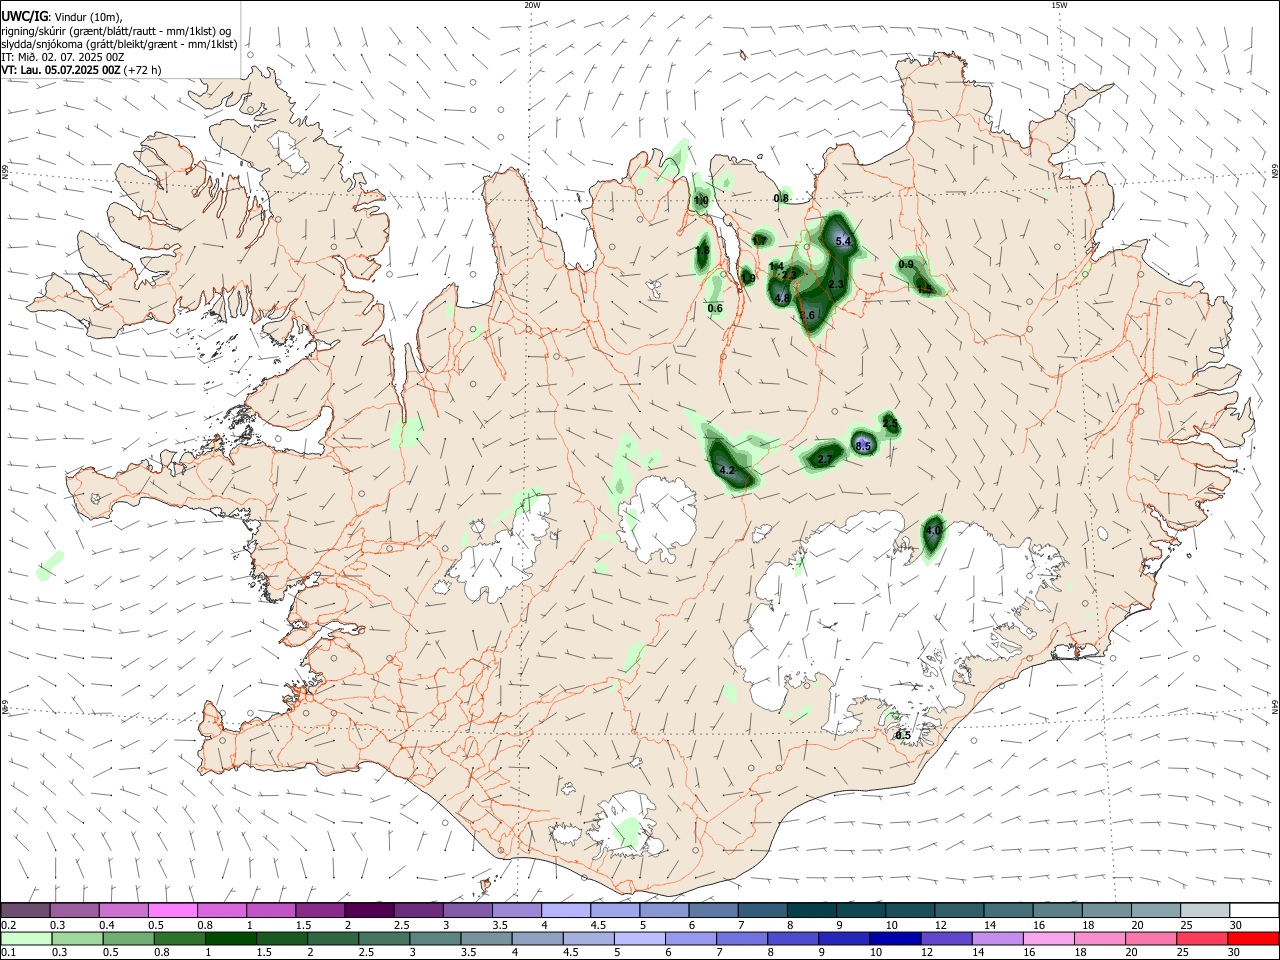Select the 'VT: Lau. 05.07.2025 00Z' valid time
The height and width of the screenshot is (960, 1280).
(x=61, y=70)
